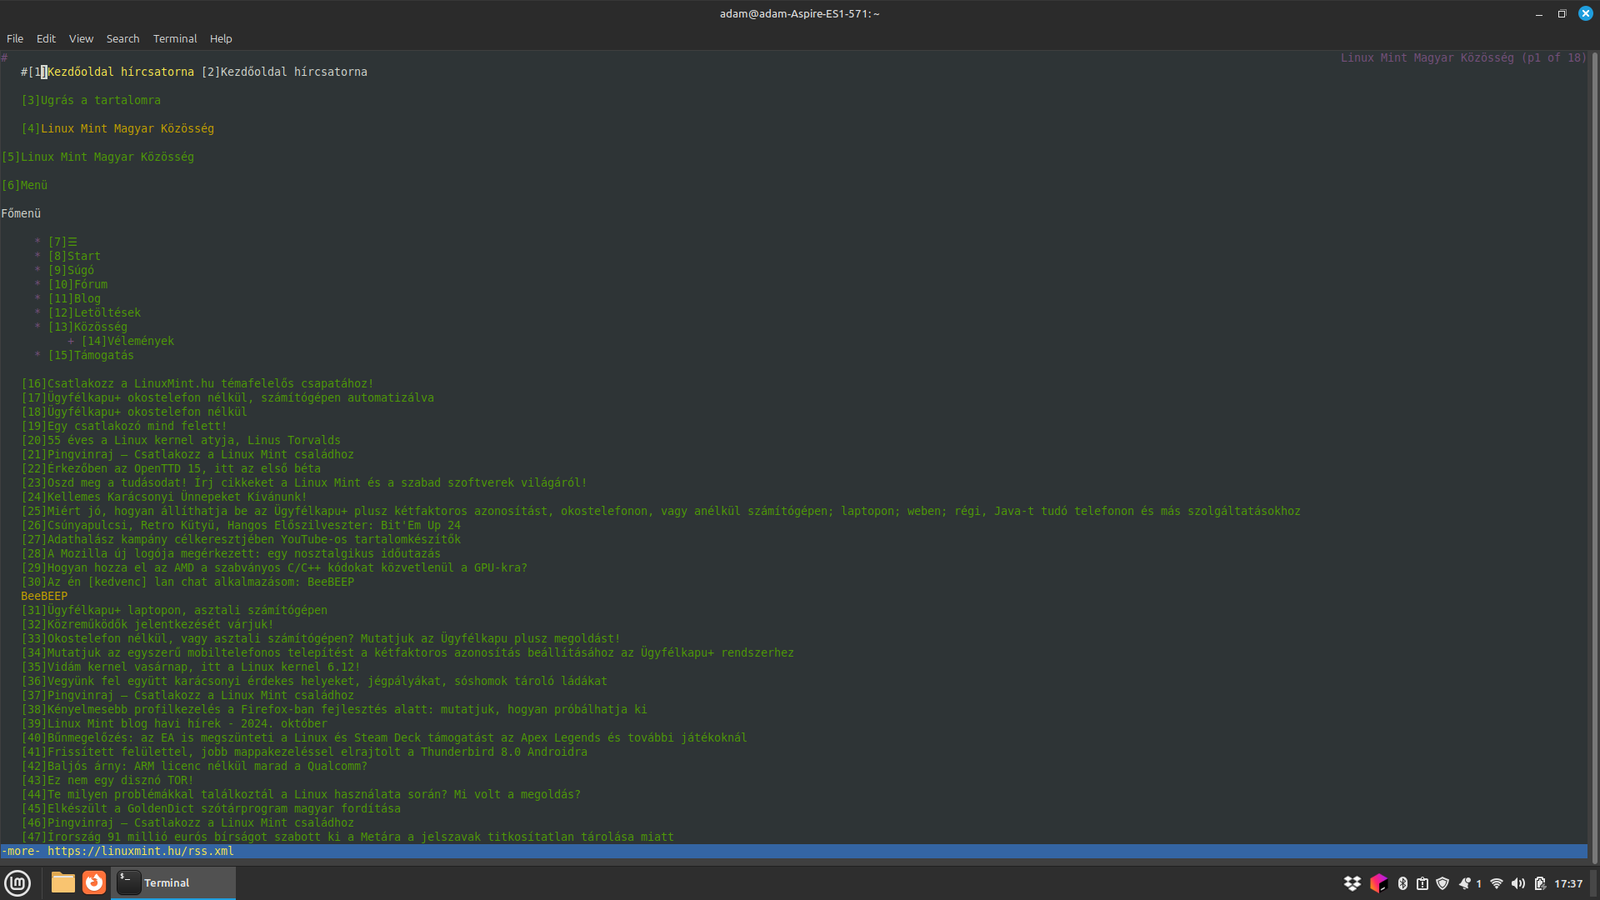Click [22]Érkezőben az OpenTTD 15
This screenshot has width=1600, height=900.
point(171,468)
